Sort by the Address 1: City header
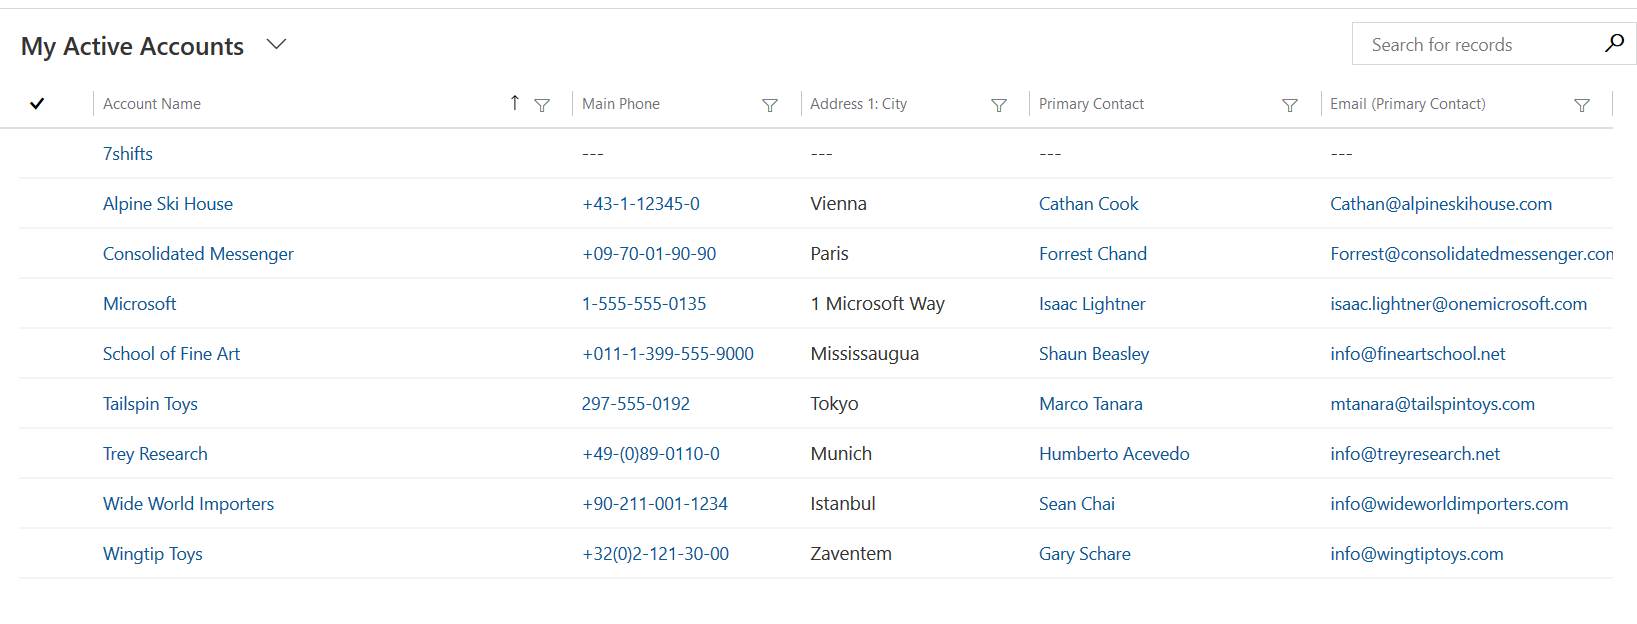The image size is (1637, 624). (x=858, y=104)
